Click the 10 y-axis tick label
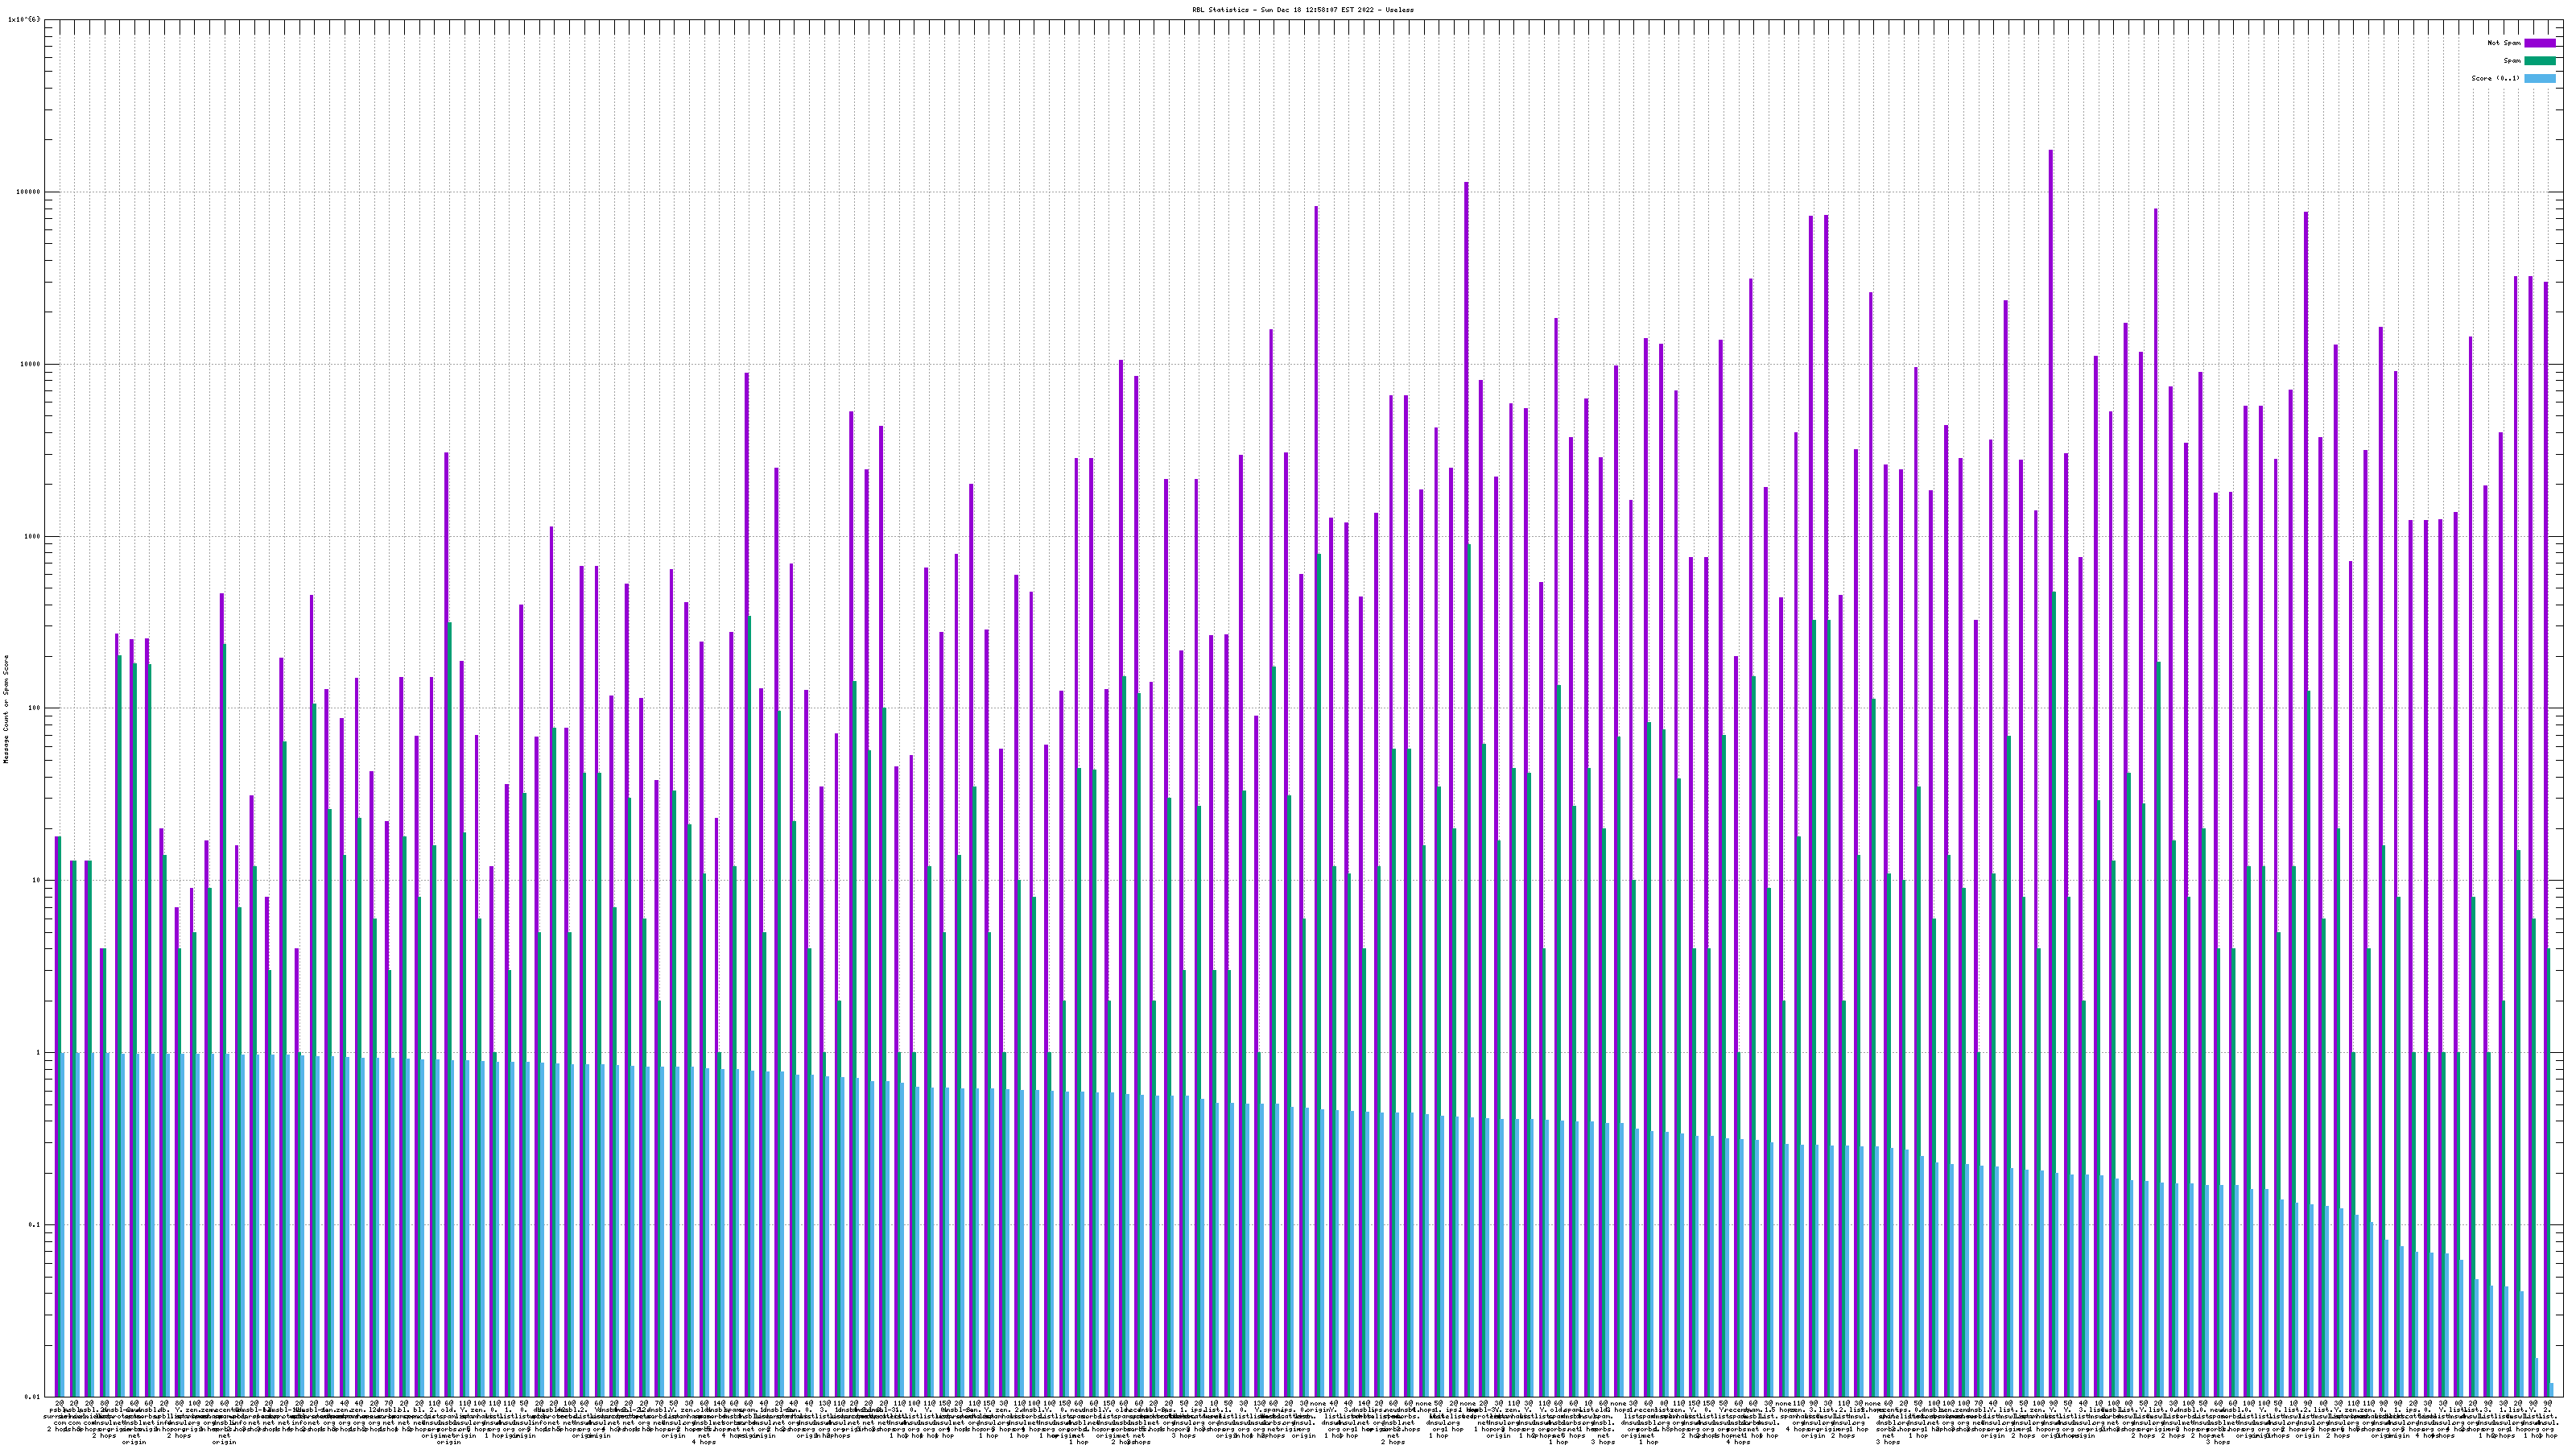 36,880
